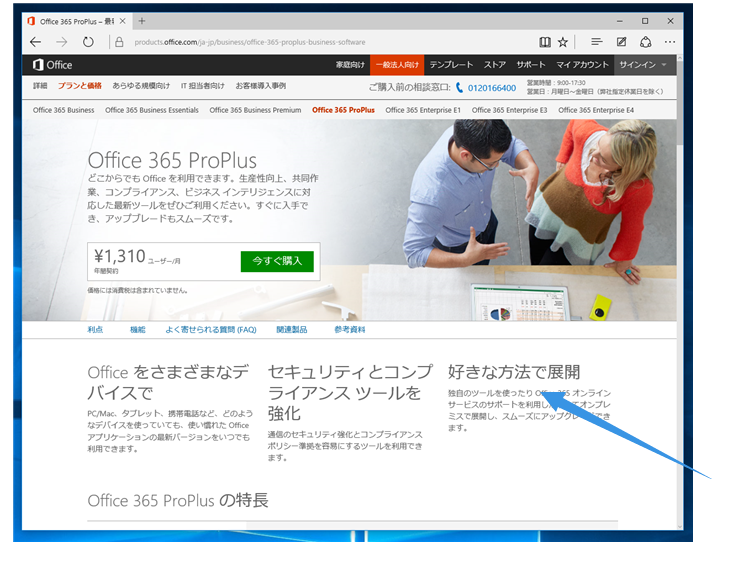This screenshot has height=571, width=751.
Task: Click the 好きな方法で展開 heading
Action: click(x=514, y=372)
